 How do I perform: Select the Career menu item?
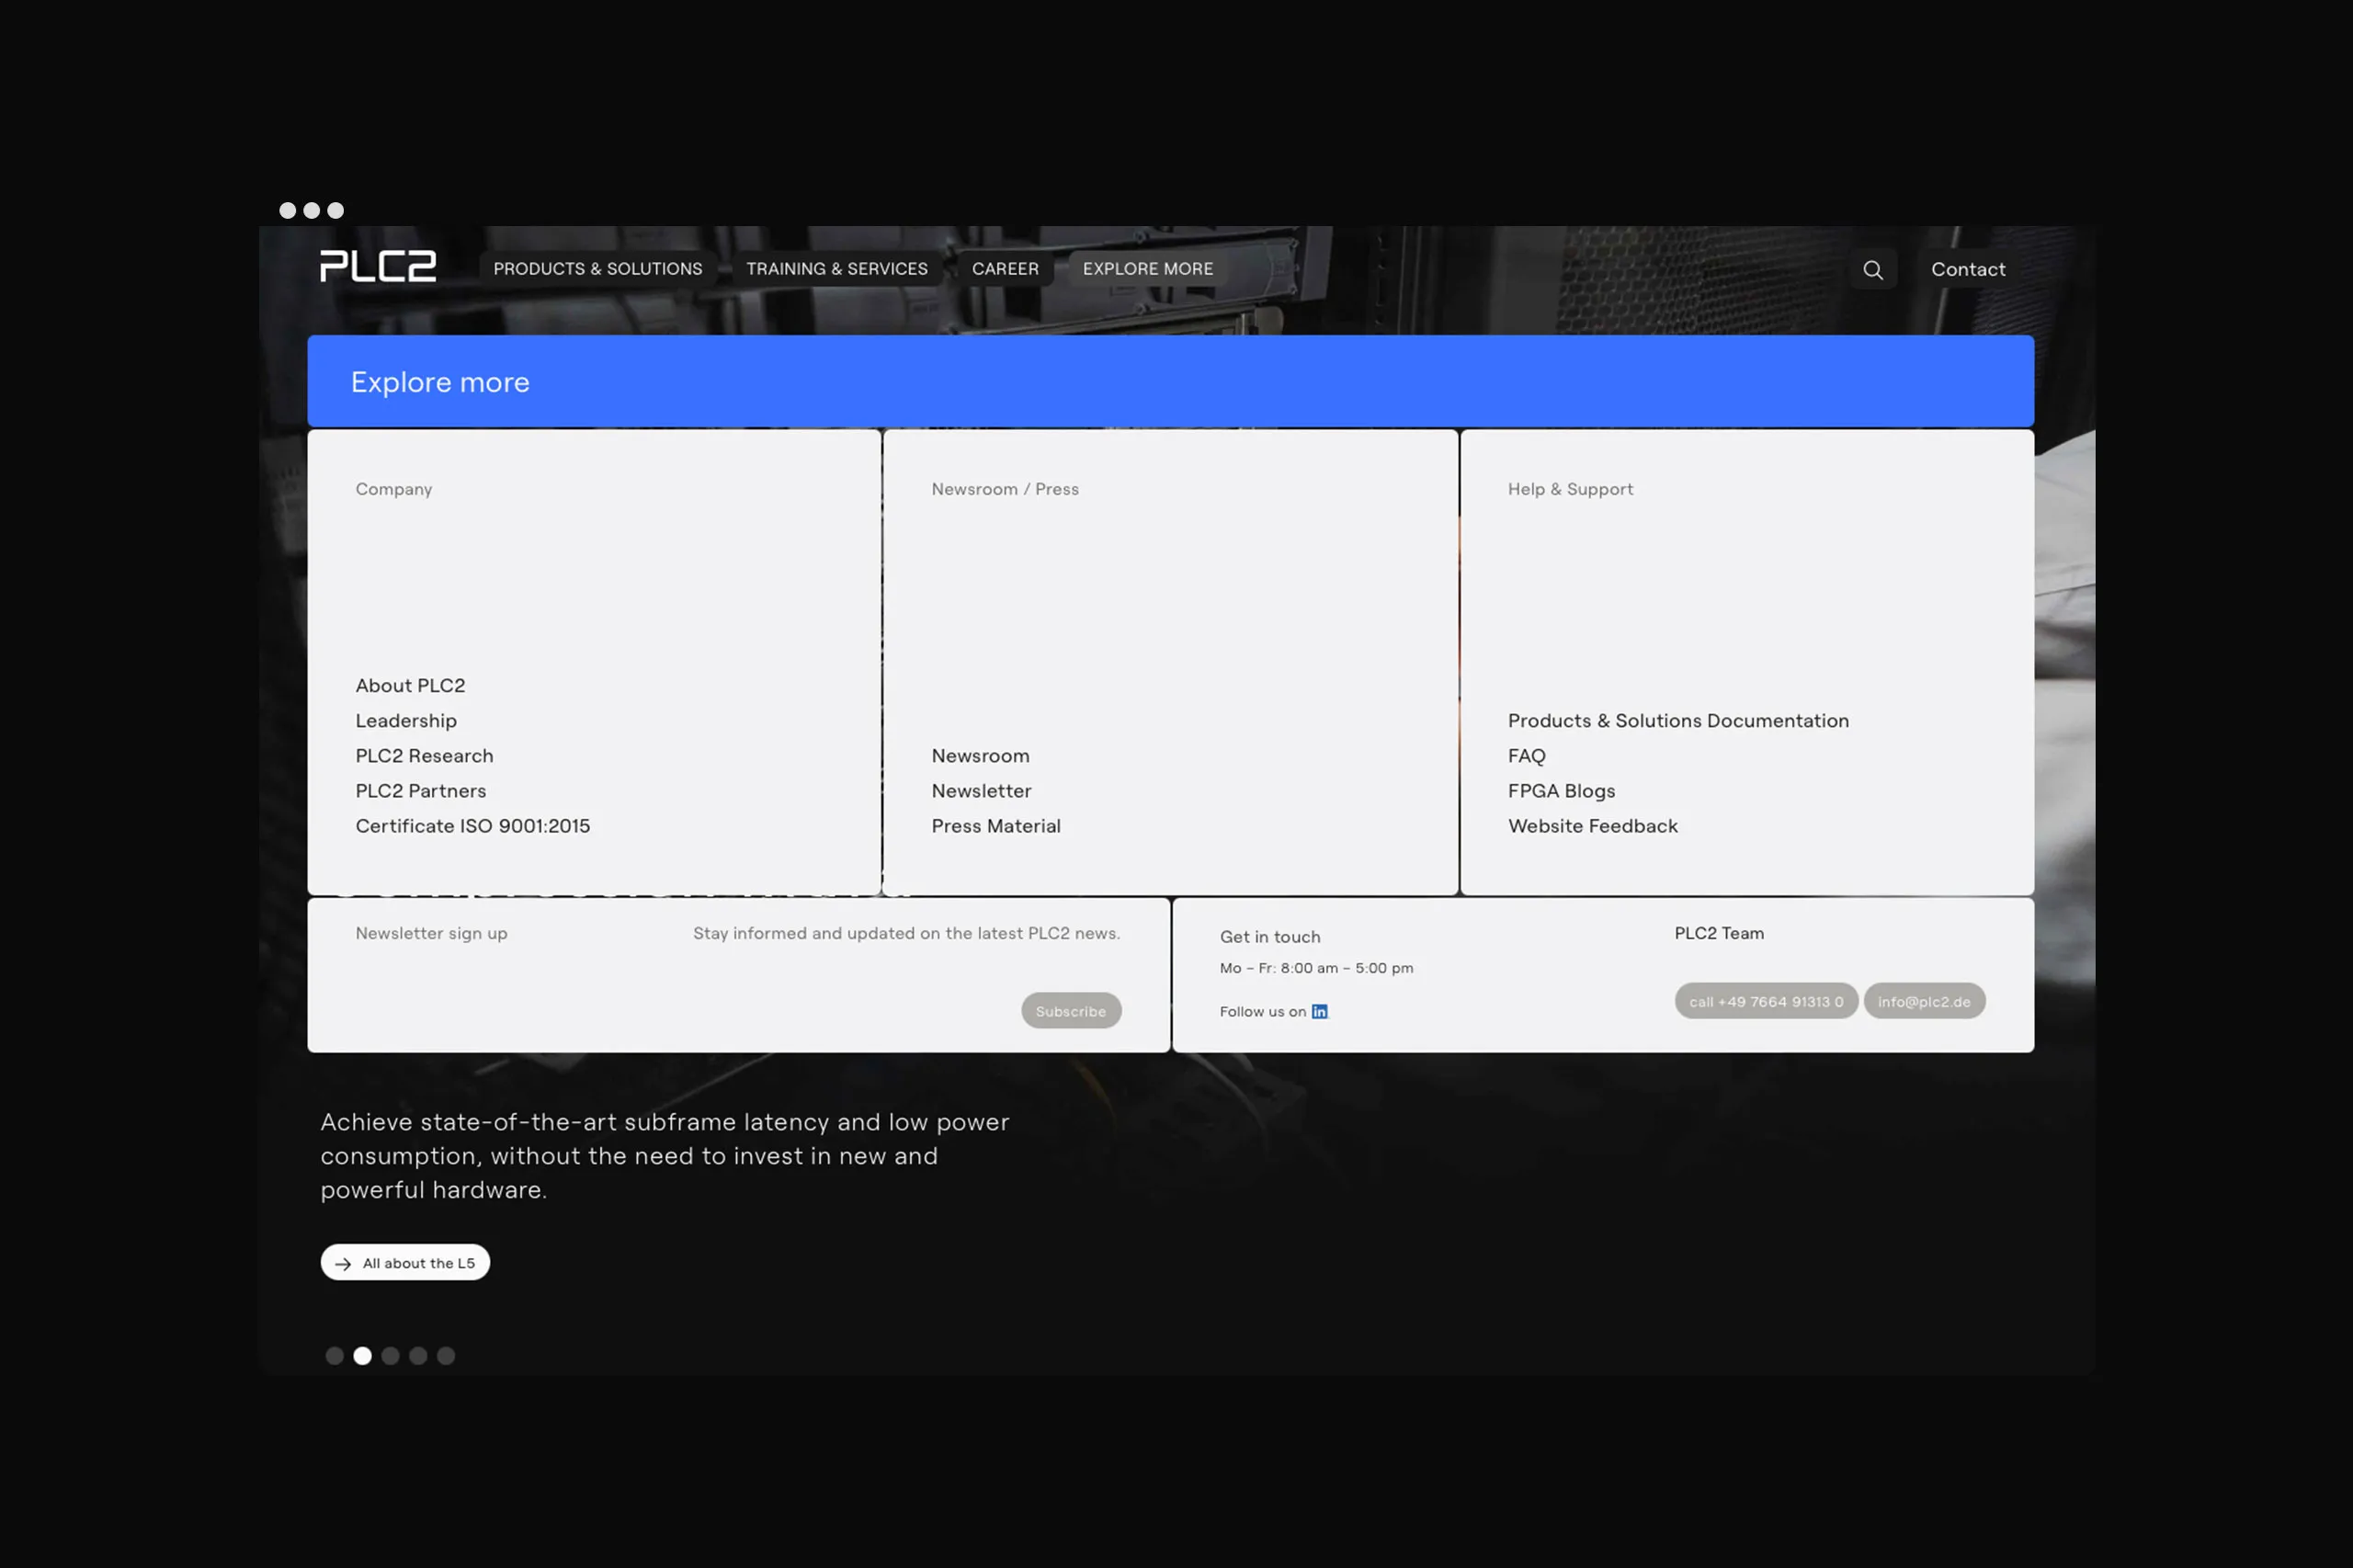click(x=1005, y=268)
